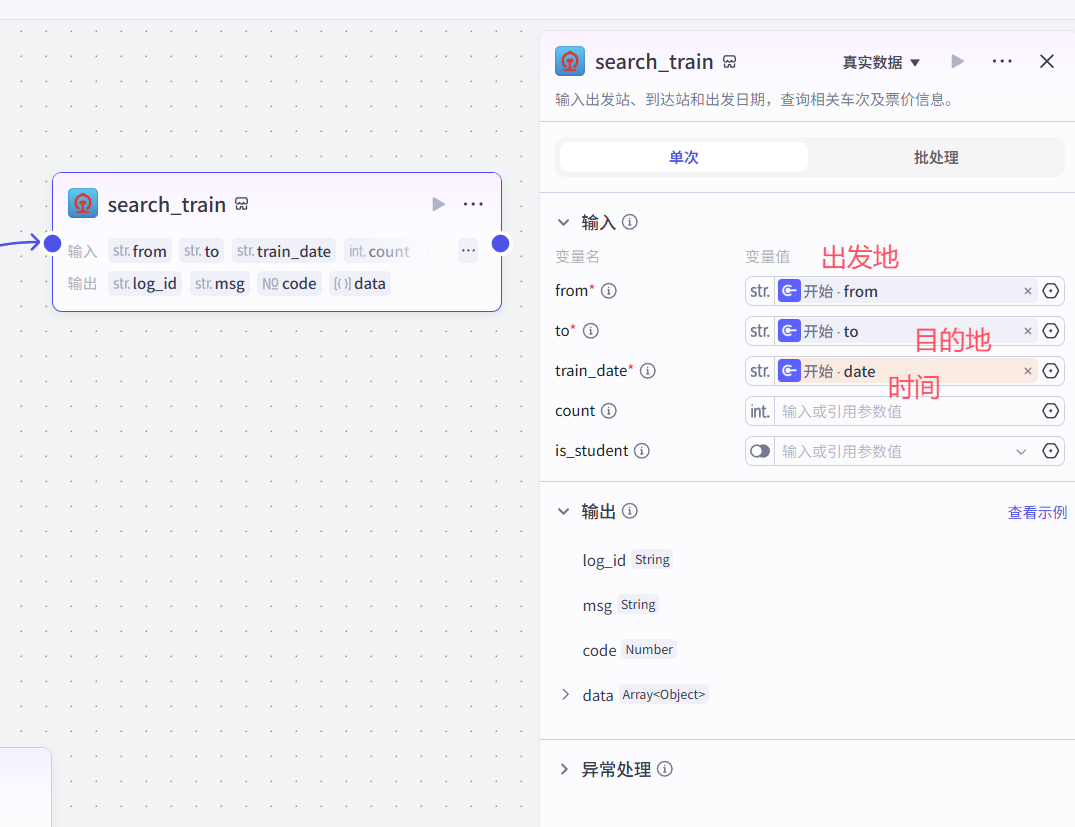Open variable picker for to field
Image resolution: width=1075 pixels, height=827 pixels.
[1050, 331]
